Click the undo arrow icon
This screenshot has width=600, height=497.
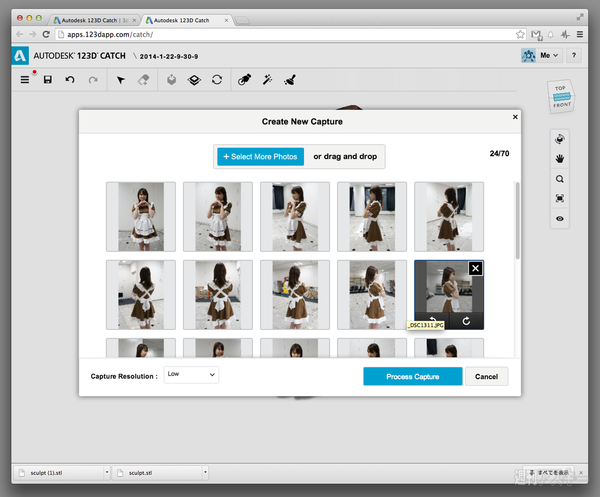pos(70,80)
